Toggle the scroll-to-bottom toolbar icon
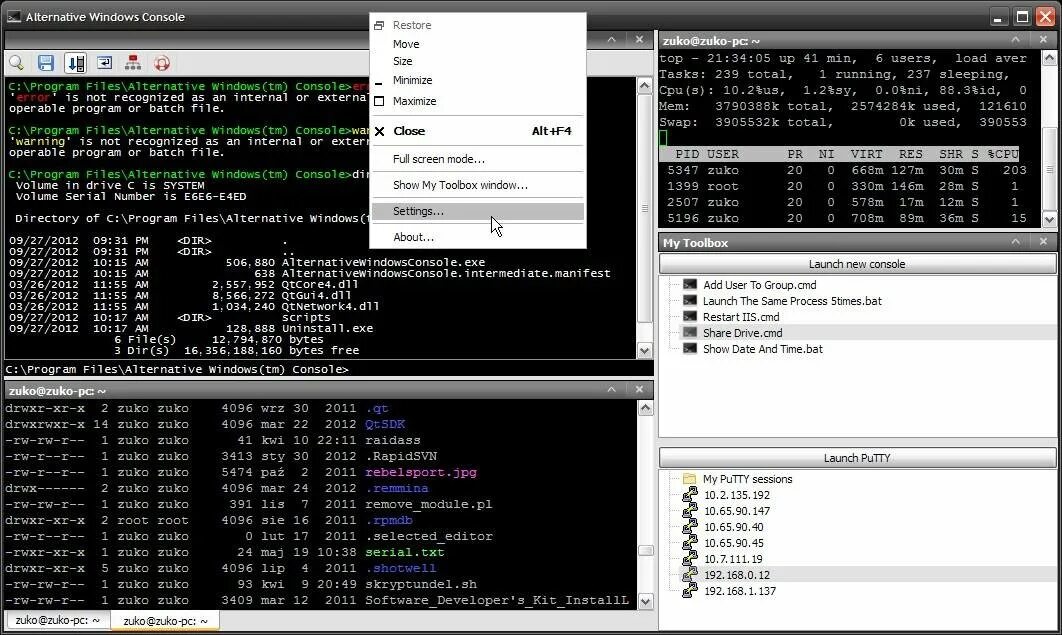This screenshot has height=635, width=1062. pos(75,62)
